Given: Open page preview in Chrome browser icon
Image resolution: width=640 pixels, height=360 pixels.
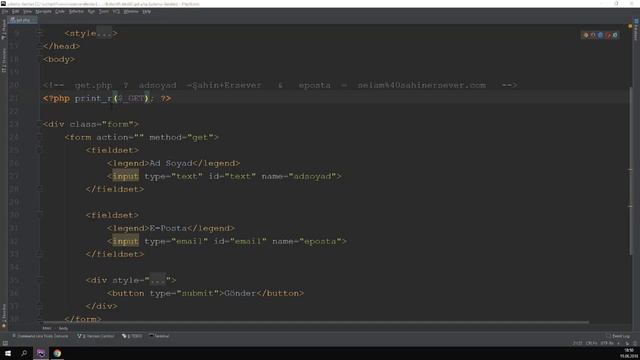Looking at the screenshot, I should pos(586,35).
